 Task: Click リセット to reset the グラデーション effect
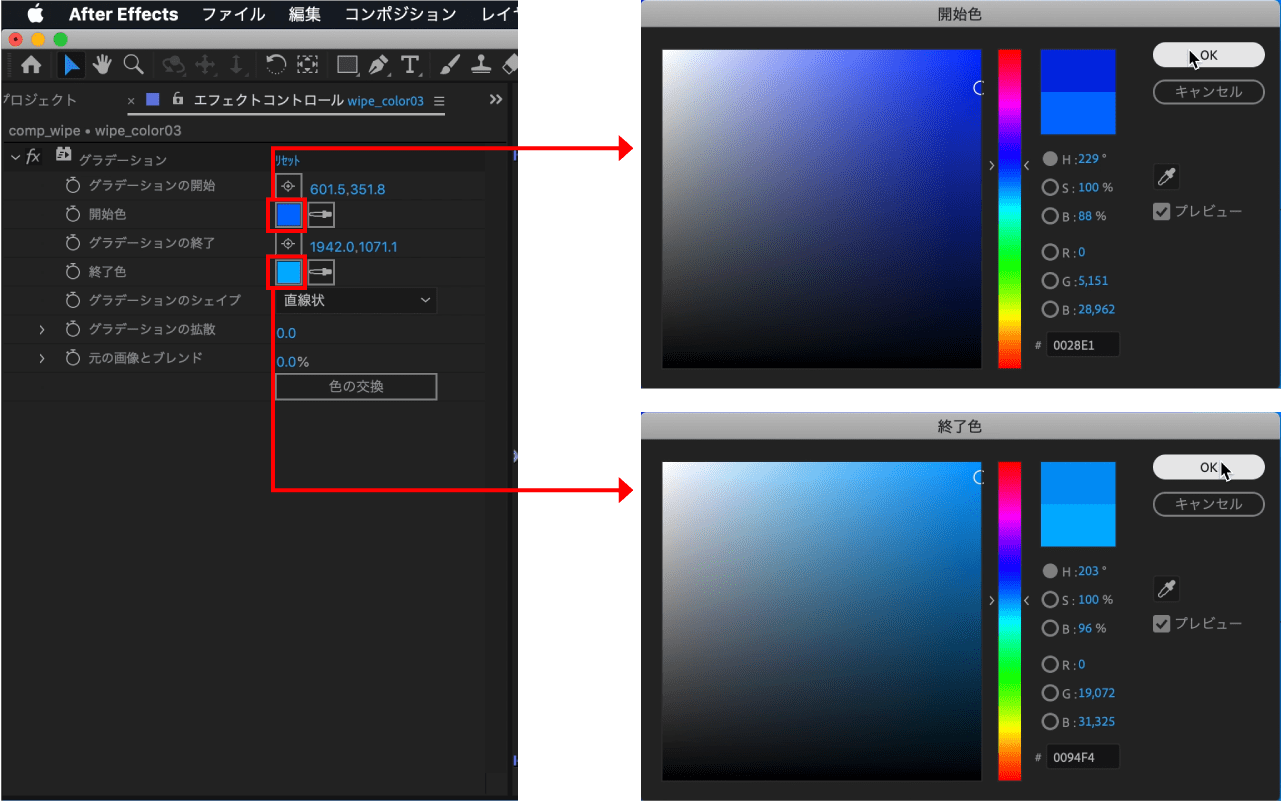[288, 160]
